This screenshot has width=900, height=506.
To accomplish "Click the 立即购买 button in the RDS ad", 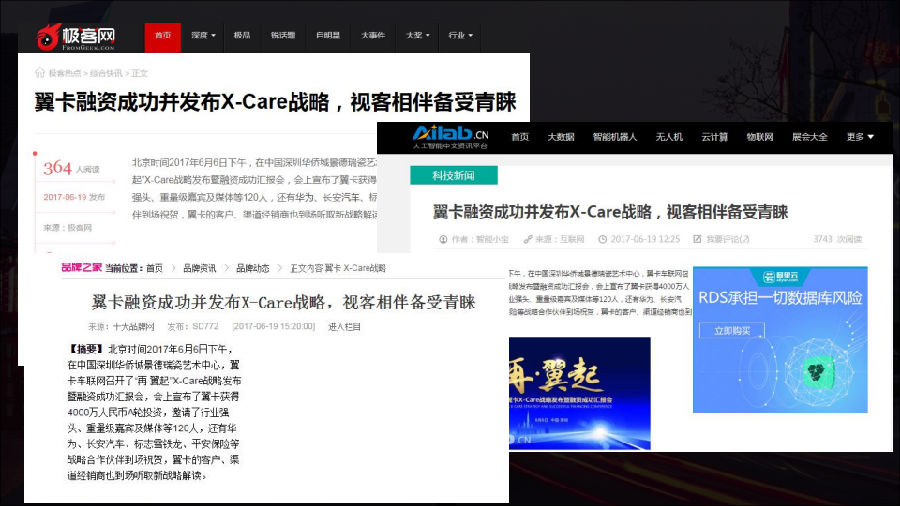I will pos(730,329).
